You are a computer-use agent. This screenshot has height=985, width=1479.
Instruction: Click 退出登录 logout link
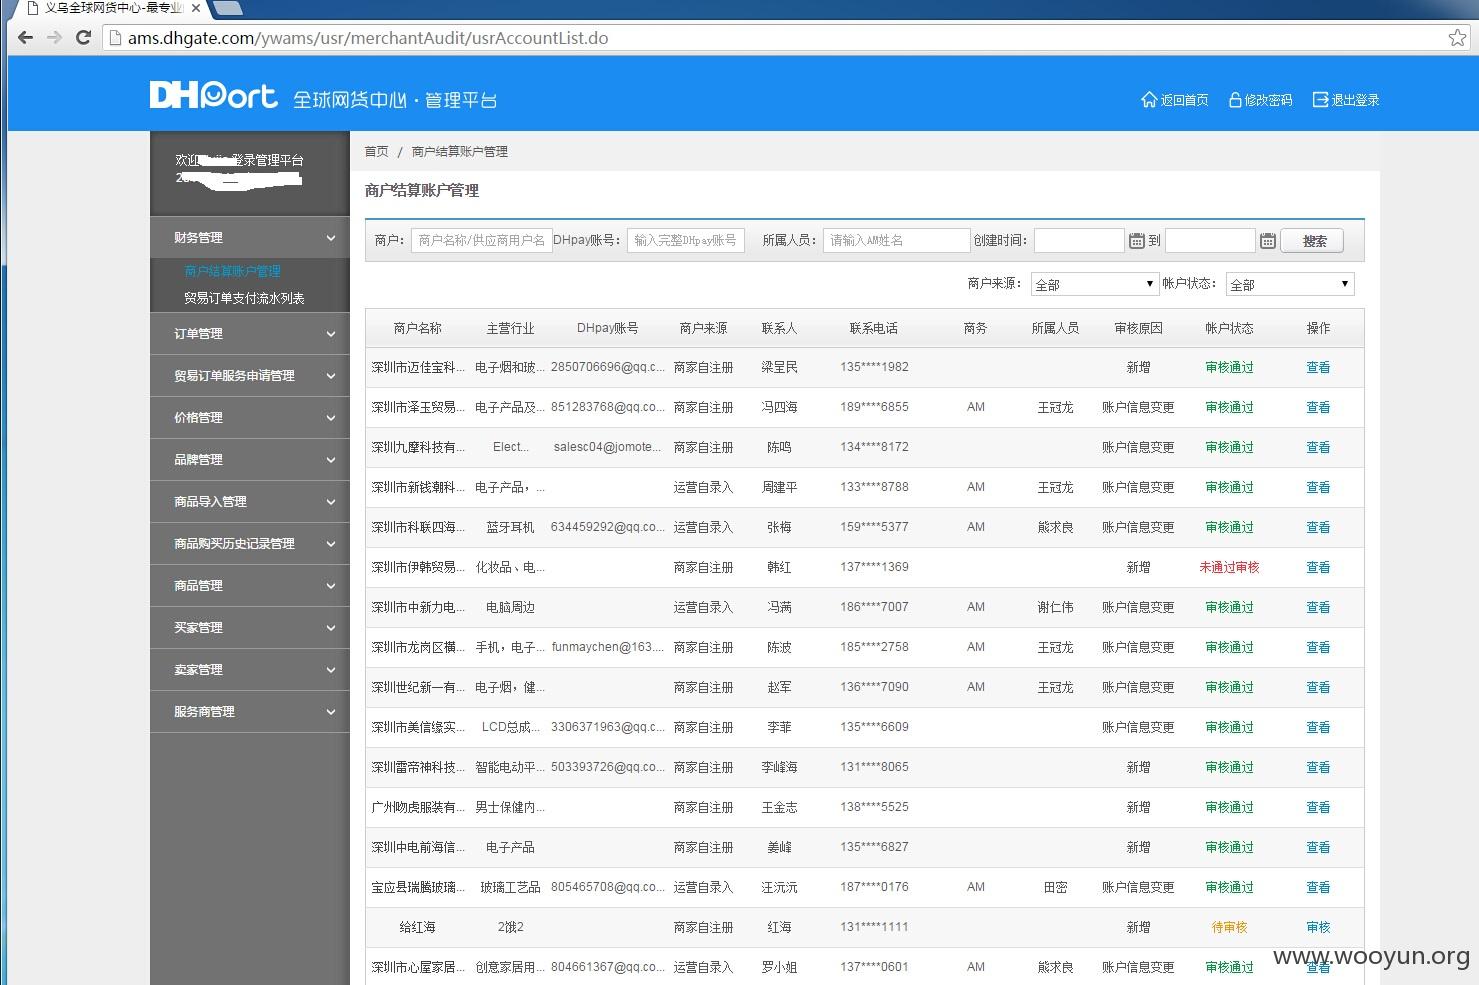pos(1346,100)
